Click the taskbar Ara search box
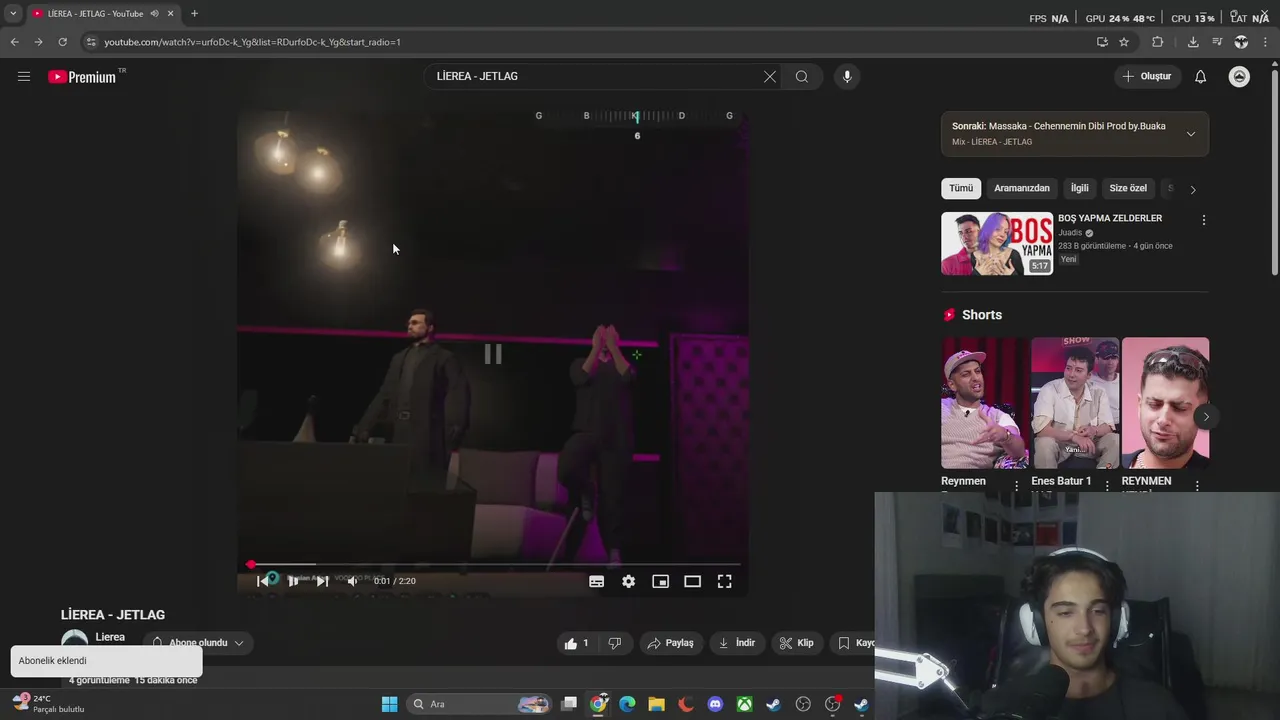The height and width of the screenshot is (720, 1280). (x=480, y=704)
